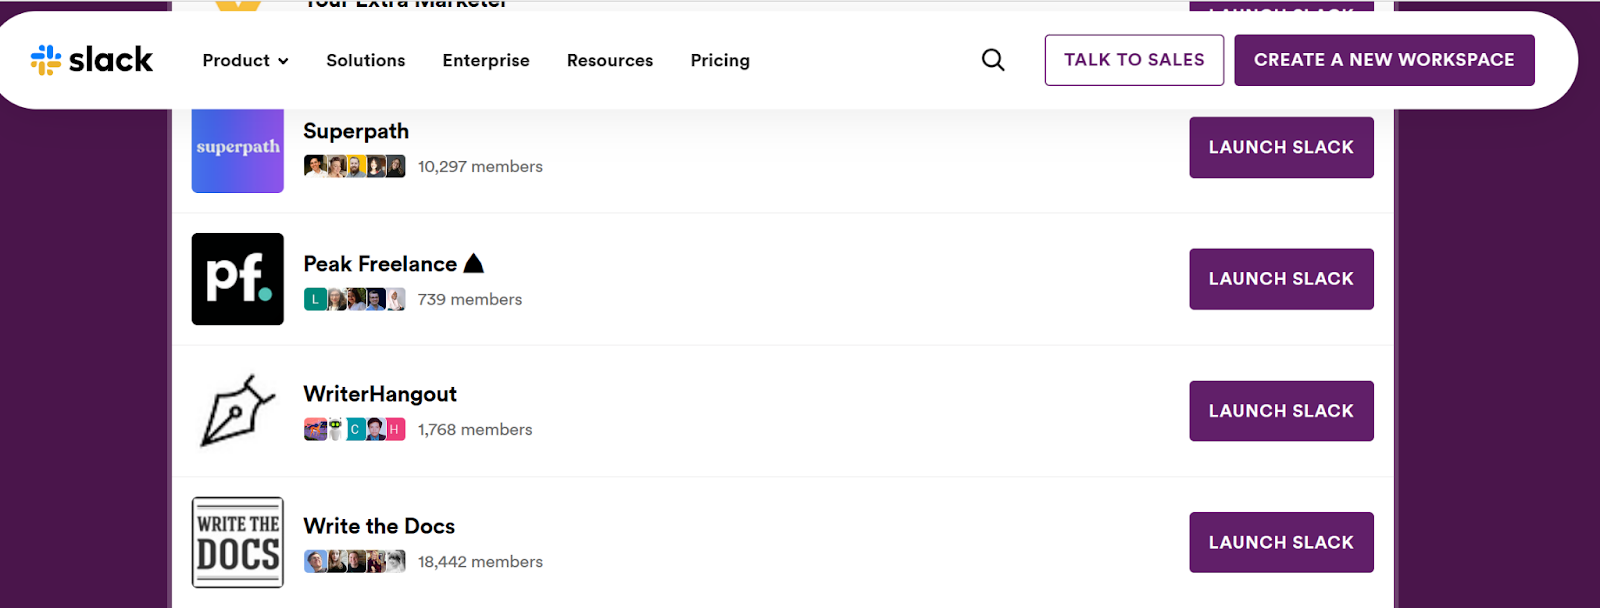Click the WriterHangout pen nib icon

238,411
